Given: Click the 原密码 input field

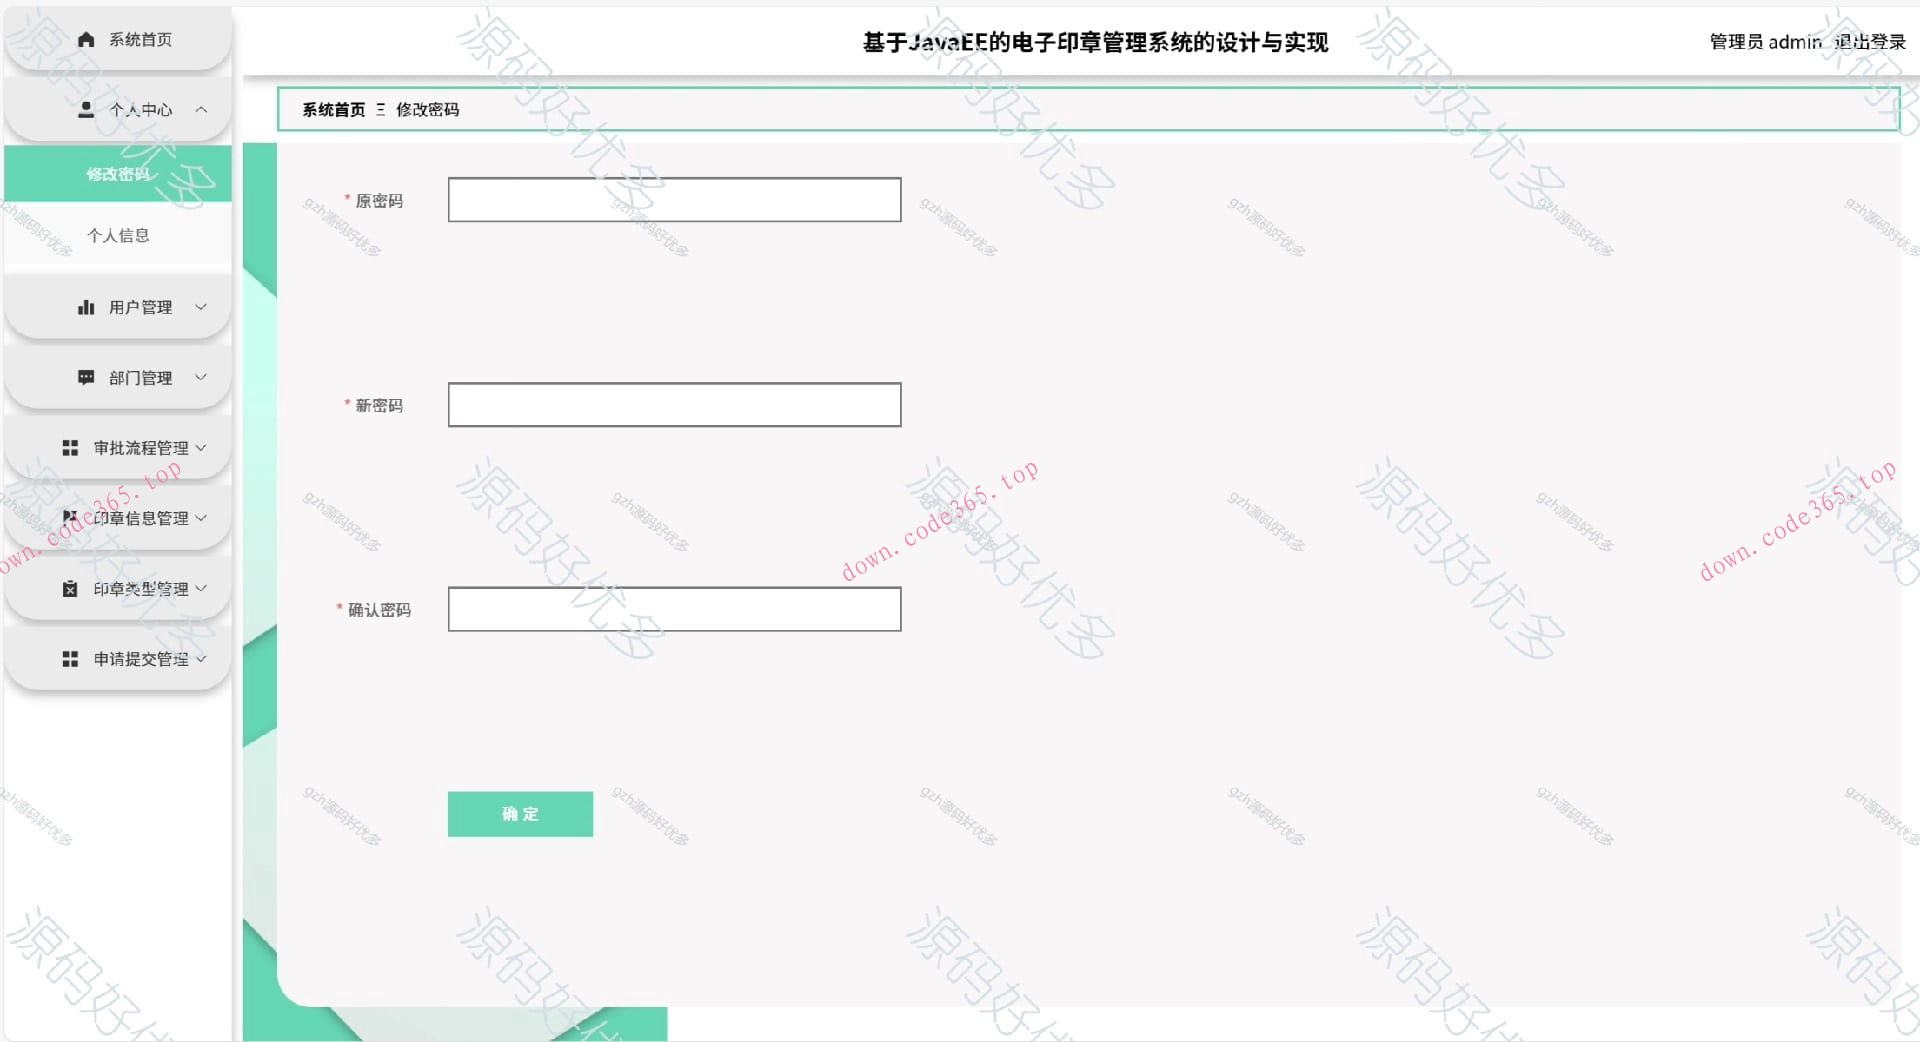Looking at the screenshot, I should pyautogui.click(x=674, y=199).
